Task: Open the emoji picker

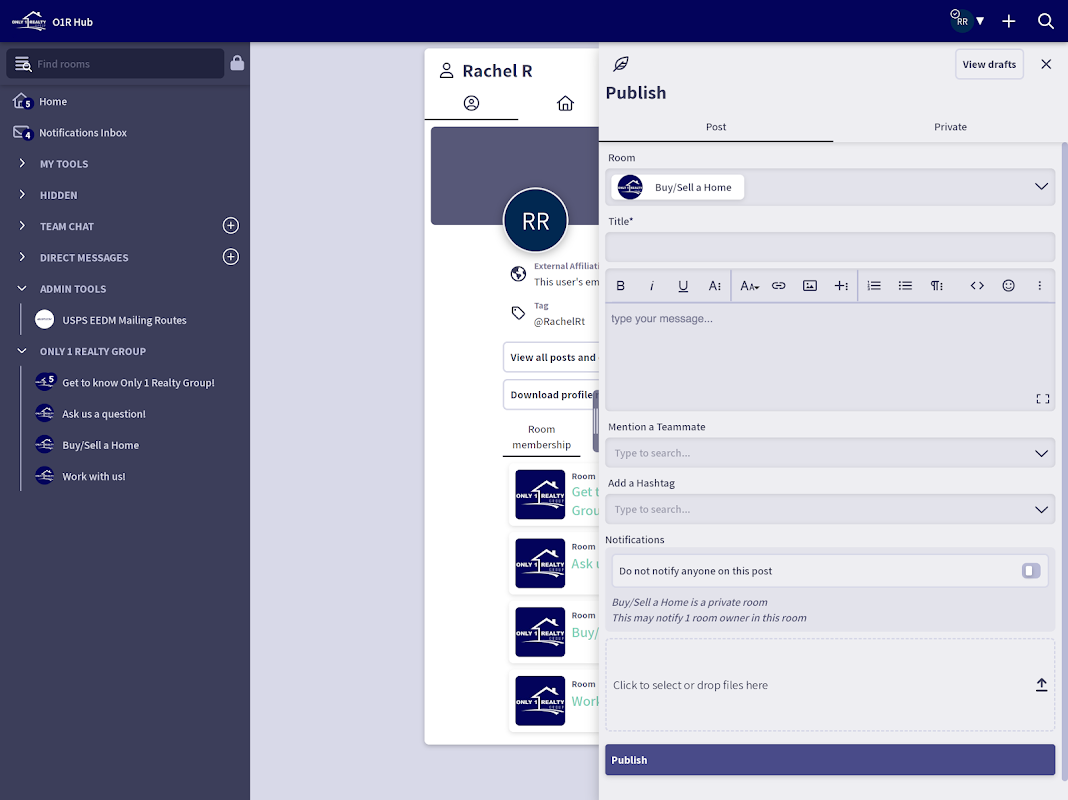Action: pyautogui.click(x=1008, y=286)
